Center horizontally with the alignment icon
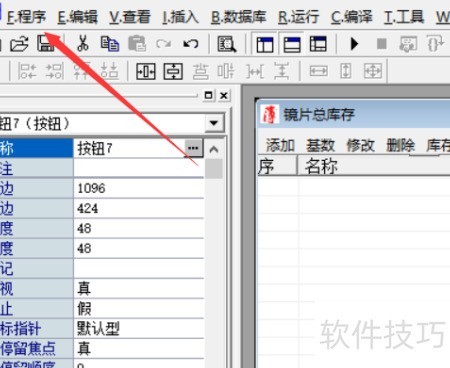This screenshot has height=368, width=450. [x=146, y=71]
